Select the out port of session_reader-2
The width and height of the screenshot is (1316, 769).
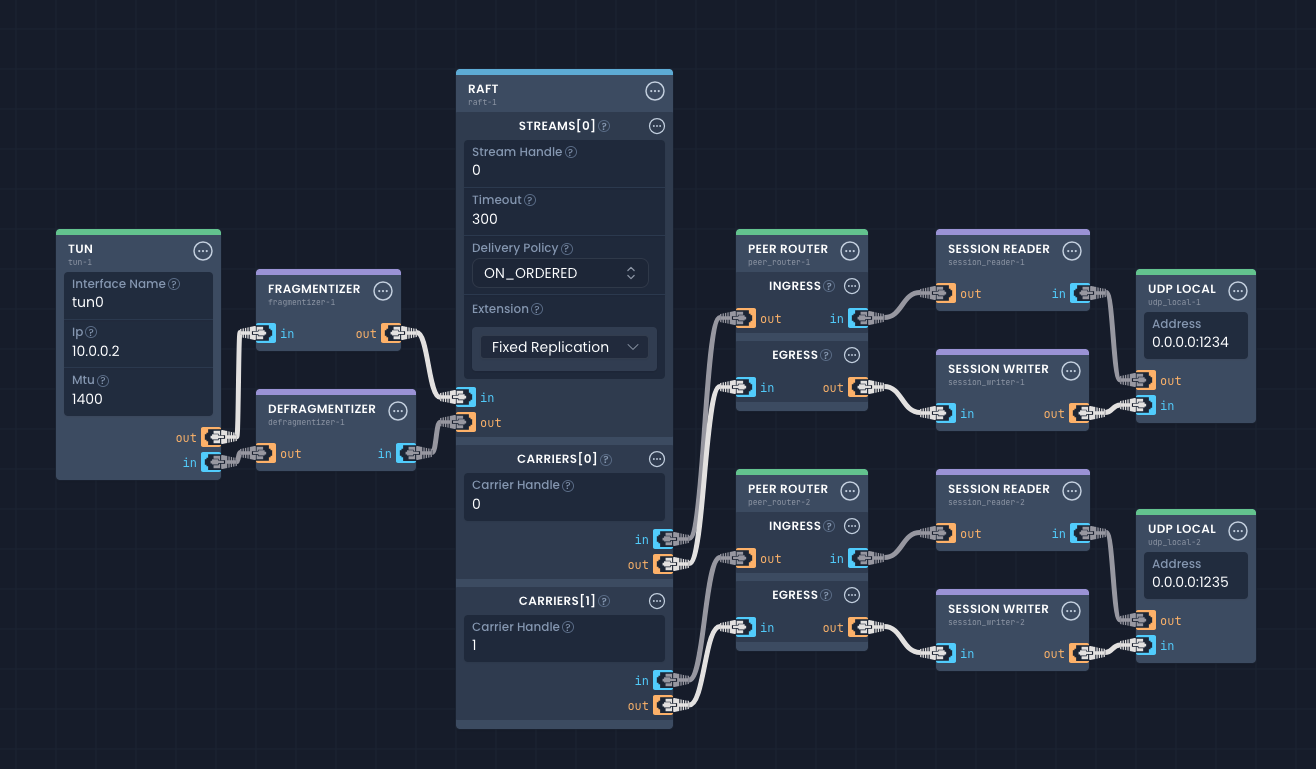(x=943, y=533)
